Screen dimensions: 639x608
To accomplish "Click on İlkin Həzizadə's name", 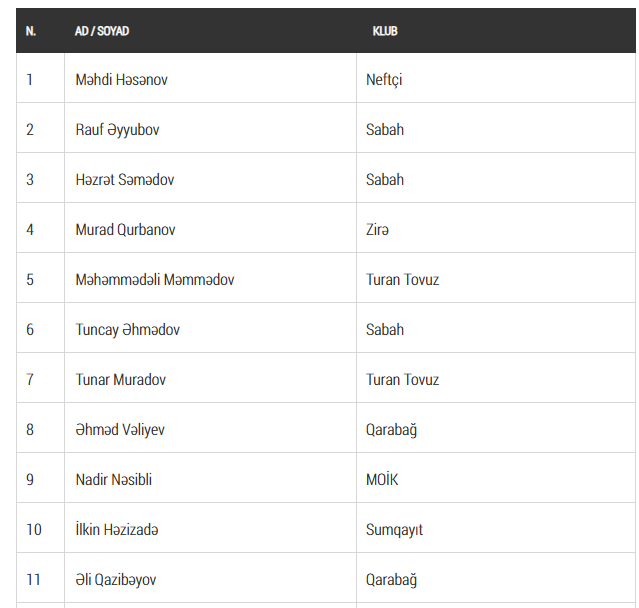I will [x=117, y=529].
